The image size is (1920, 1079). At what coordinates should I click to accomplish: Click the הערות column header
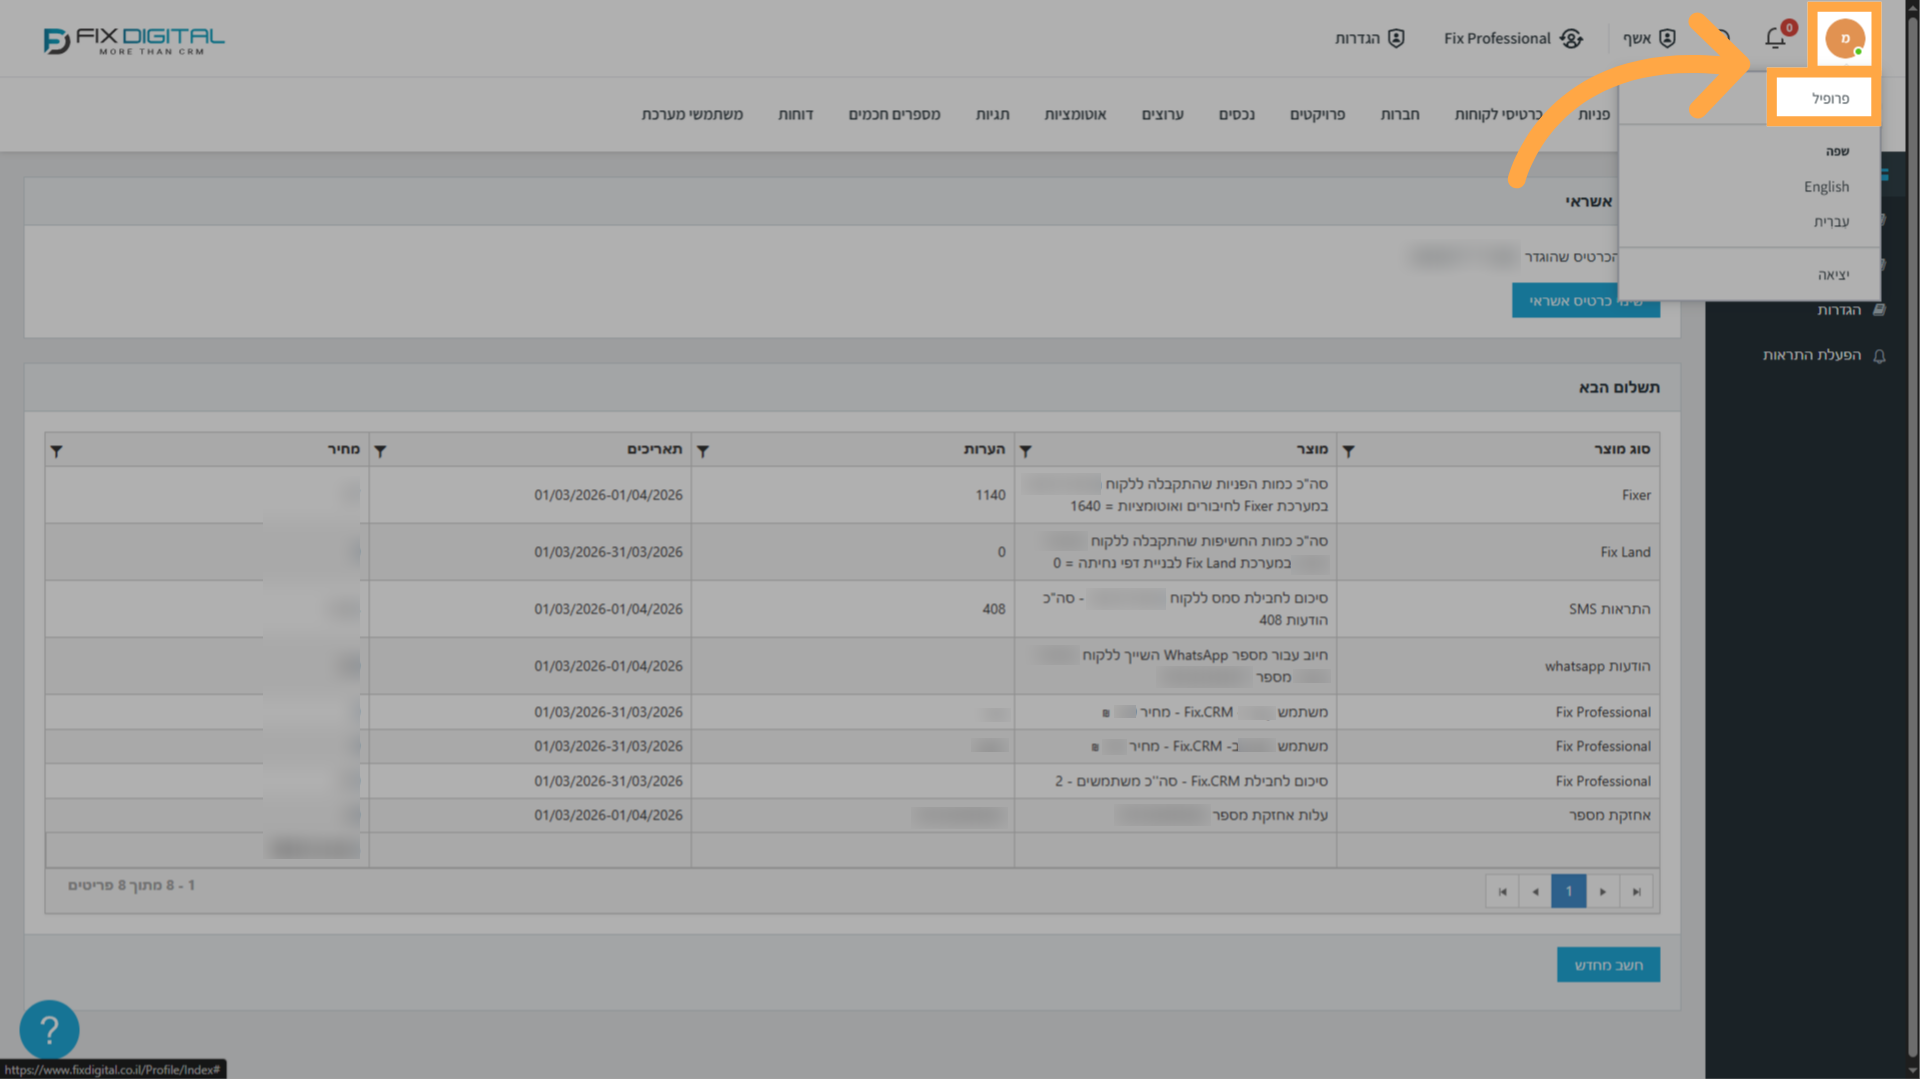[984, 450]
